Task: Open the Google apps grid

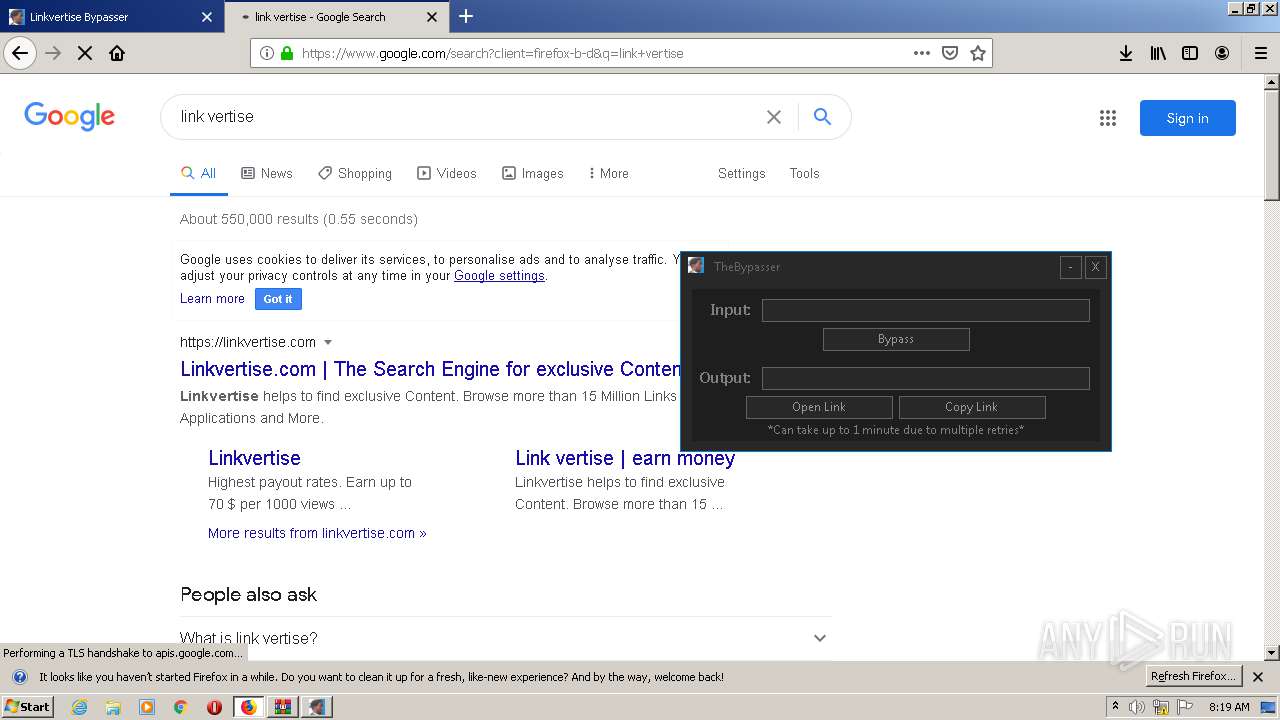Action: (x=1108, y=118)
